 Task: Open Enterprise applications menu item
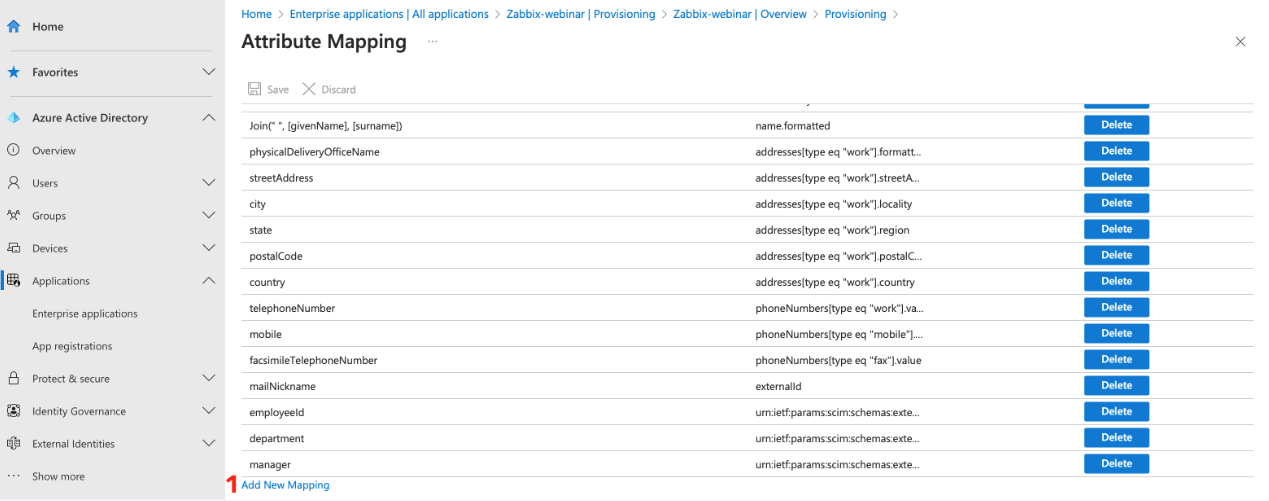pos(85,313)
